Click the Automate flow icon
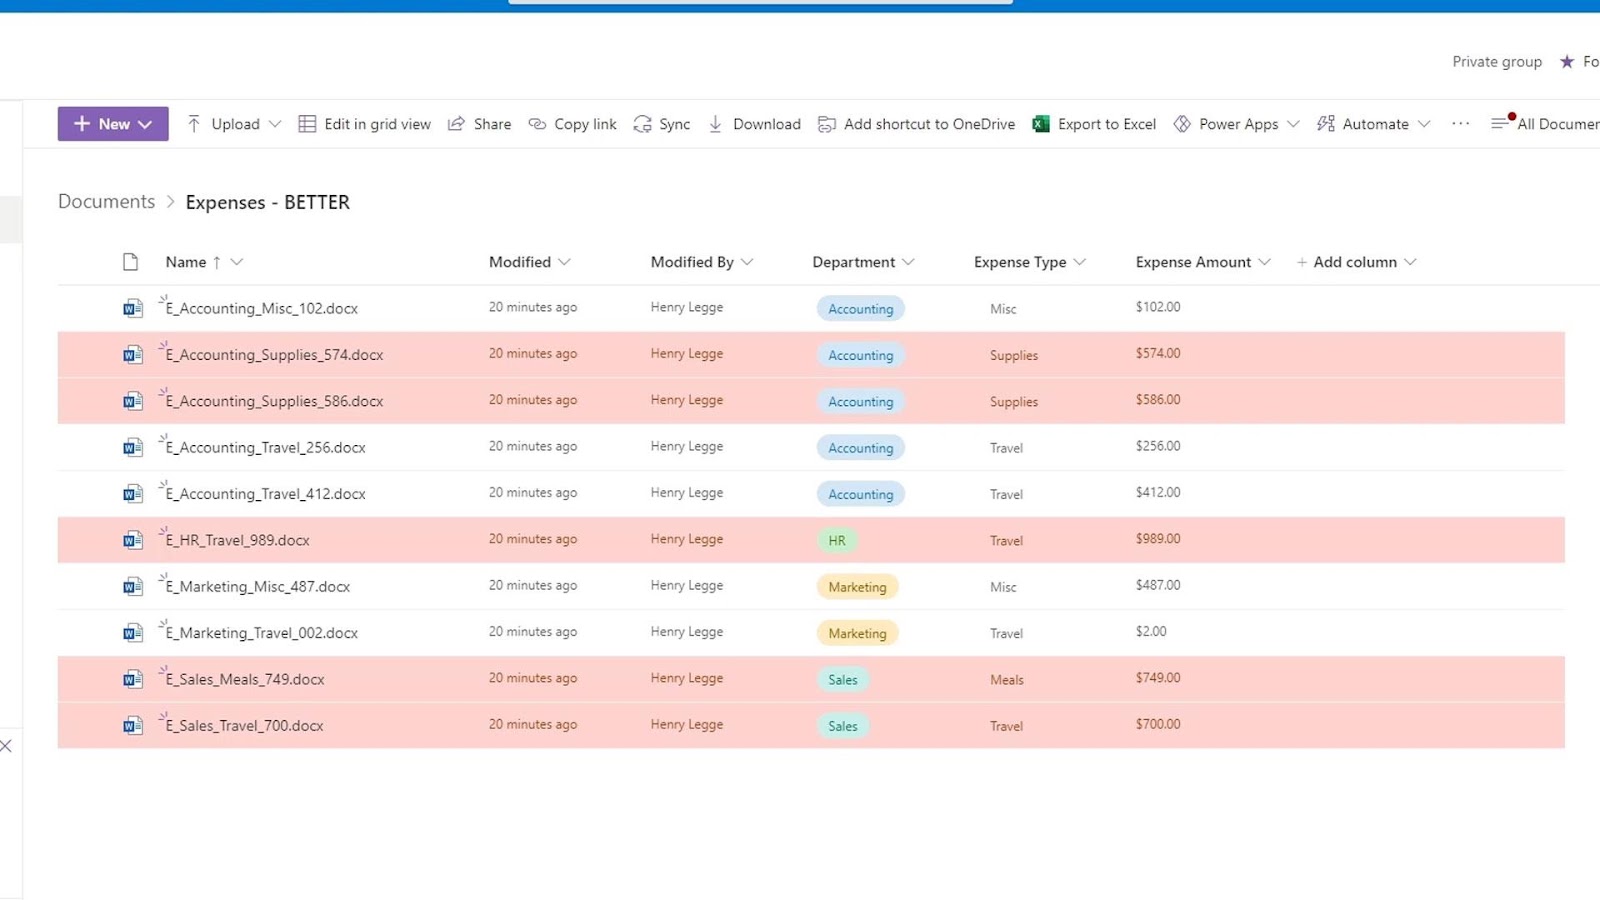1600x900 pixels. [x=1326, y=124]
